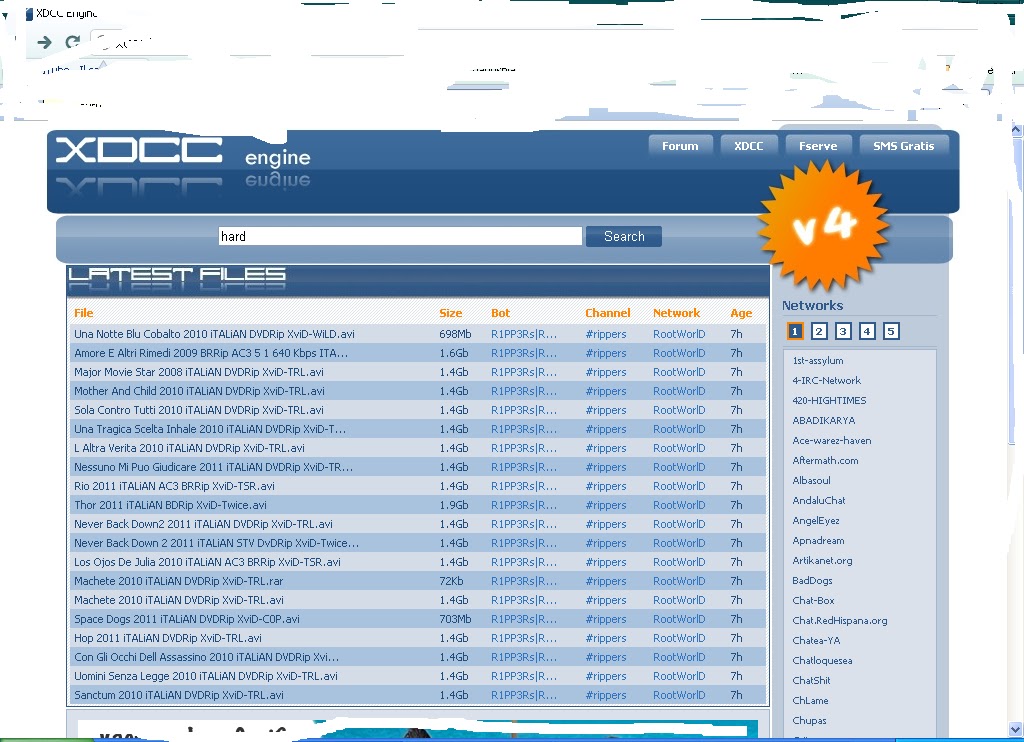Open the SMS Gratis tab
This screenshot has height=742, width=1024.
pyautogui.click(x=904, y=146)
